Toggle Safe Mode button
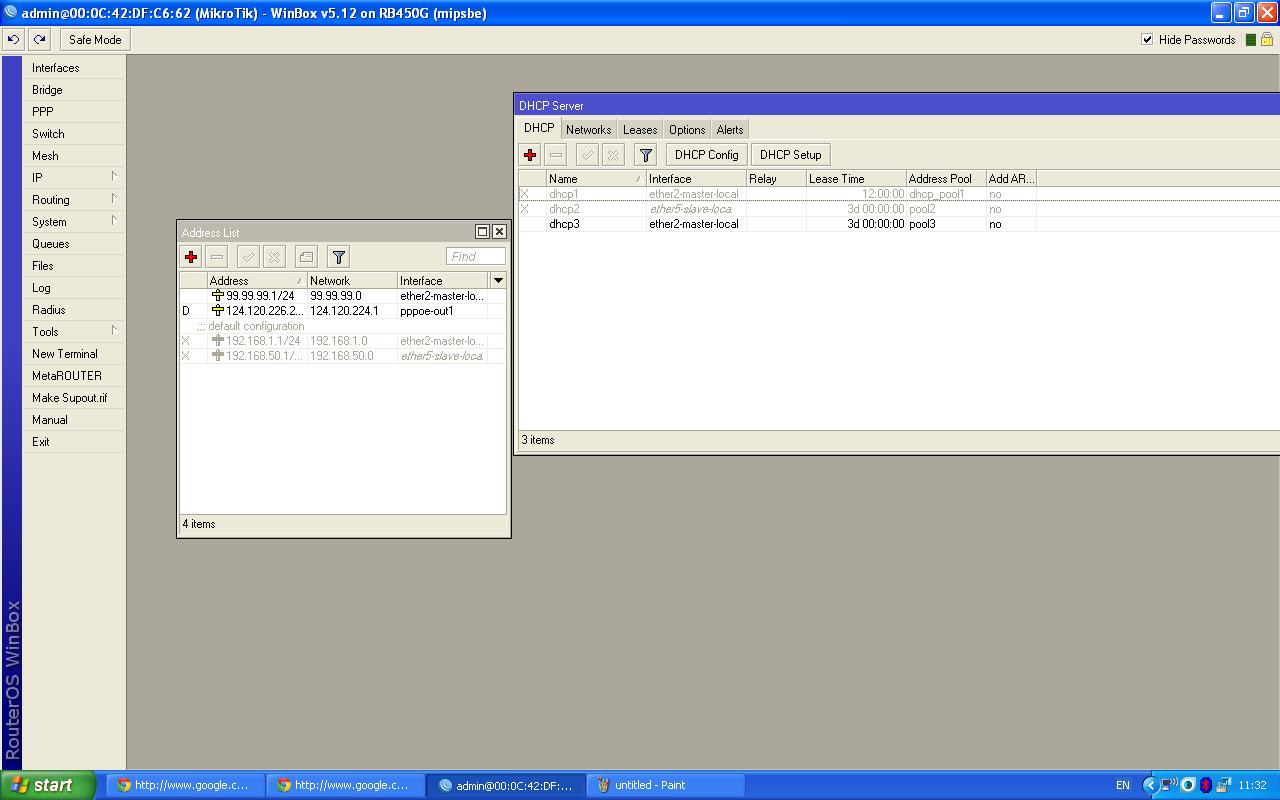Viewport: 1280px width, 800px height. (95, 40)
